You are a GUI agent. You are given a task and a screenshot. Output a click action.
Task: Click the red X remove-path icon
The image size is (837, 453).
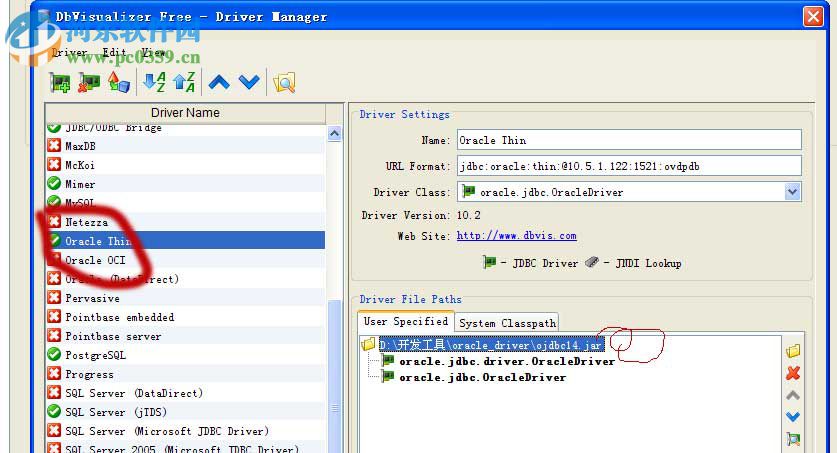click(x=793, y=373)
